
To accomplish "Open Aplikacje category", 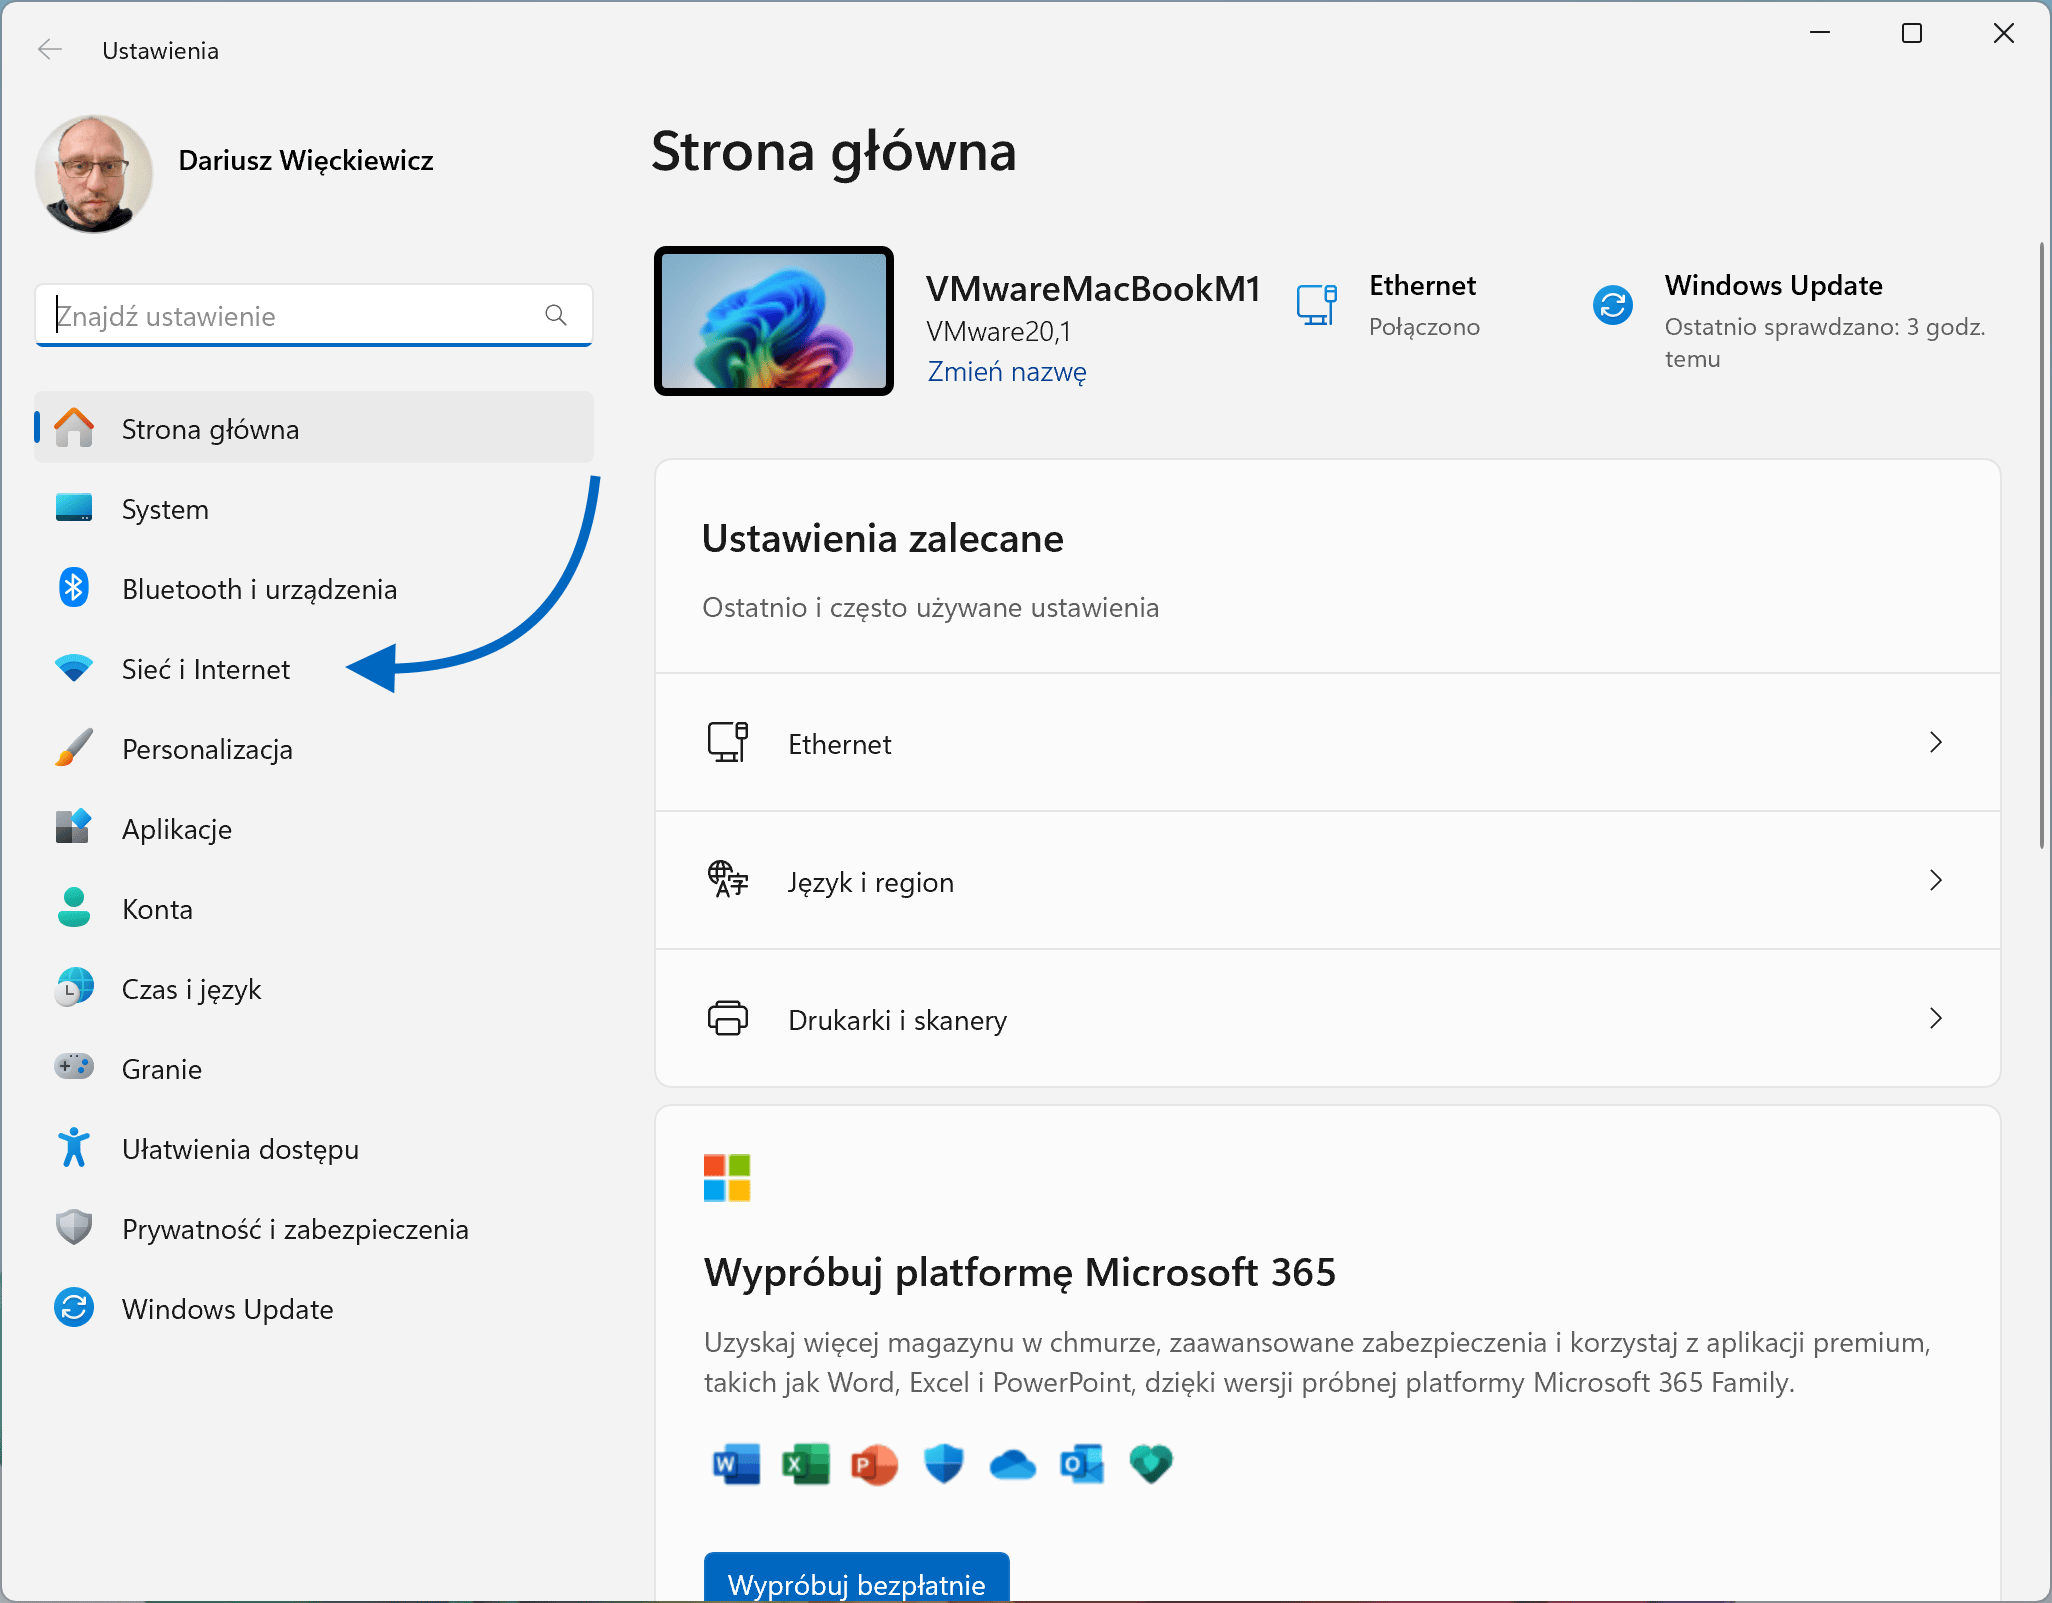I will point(314,828).
